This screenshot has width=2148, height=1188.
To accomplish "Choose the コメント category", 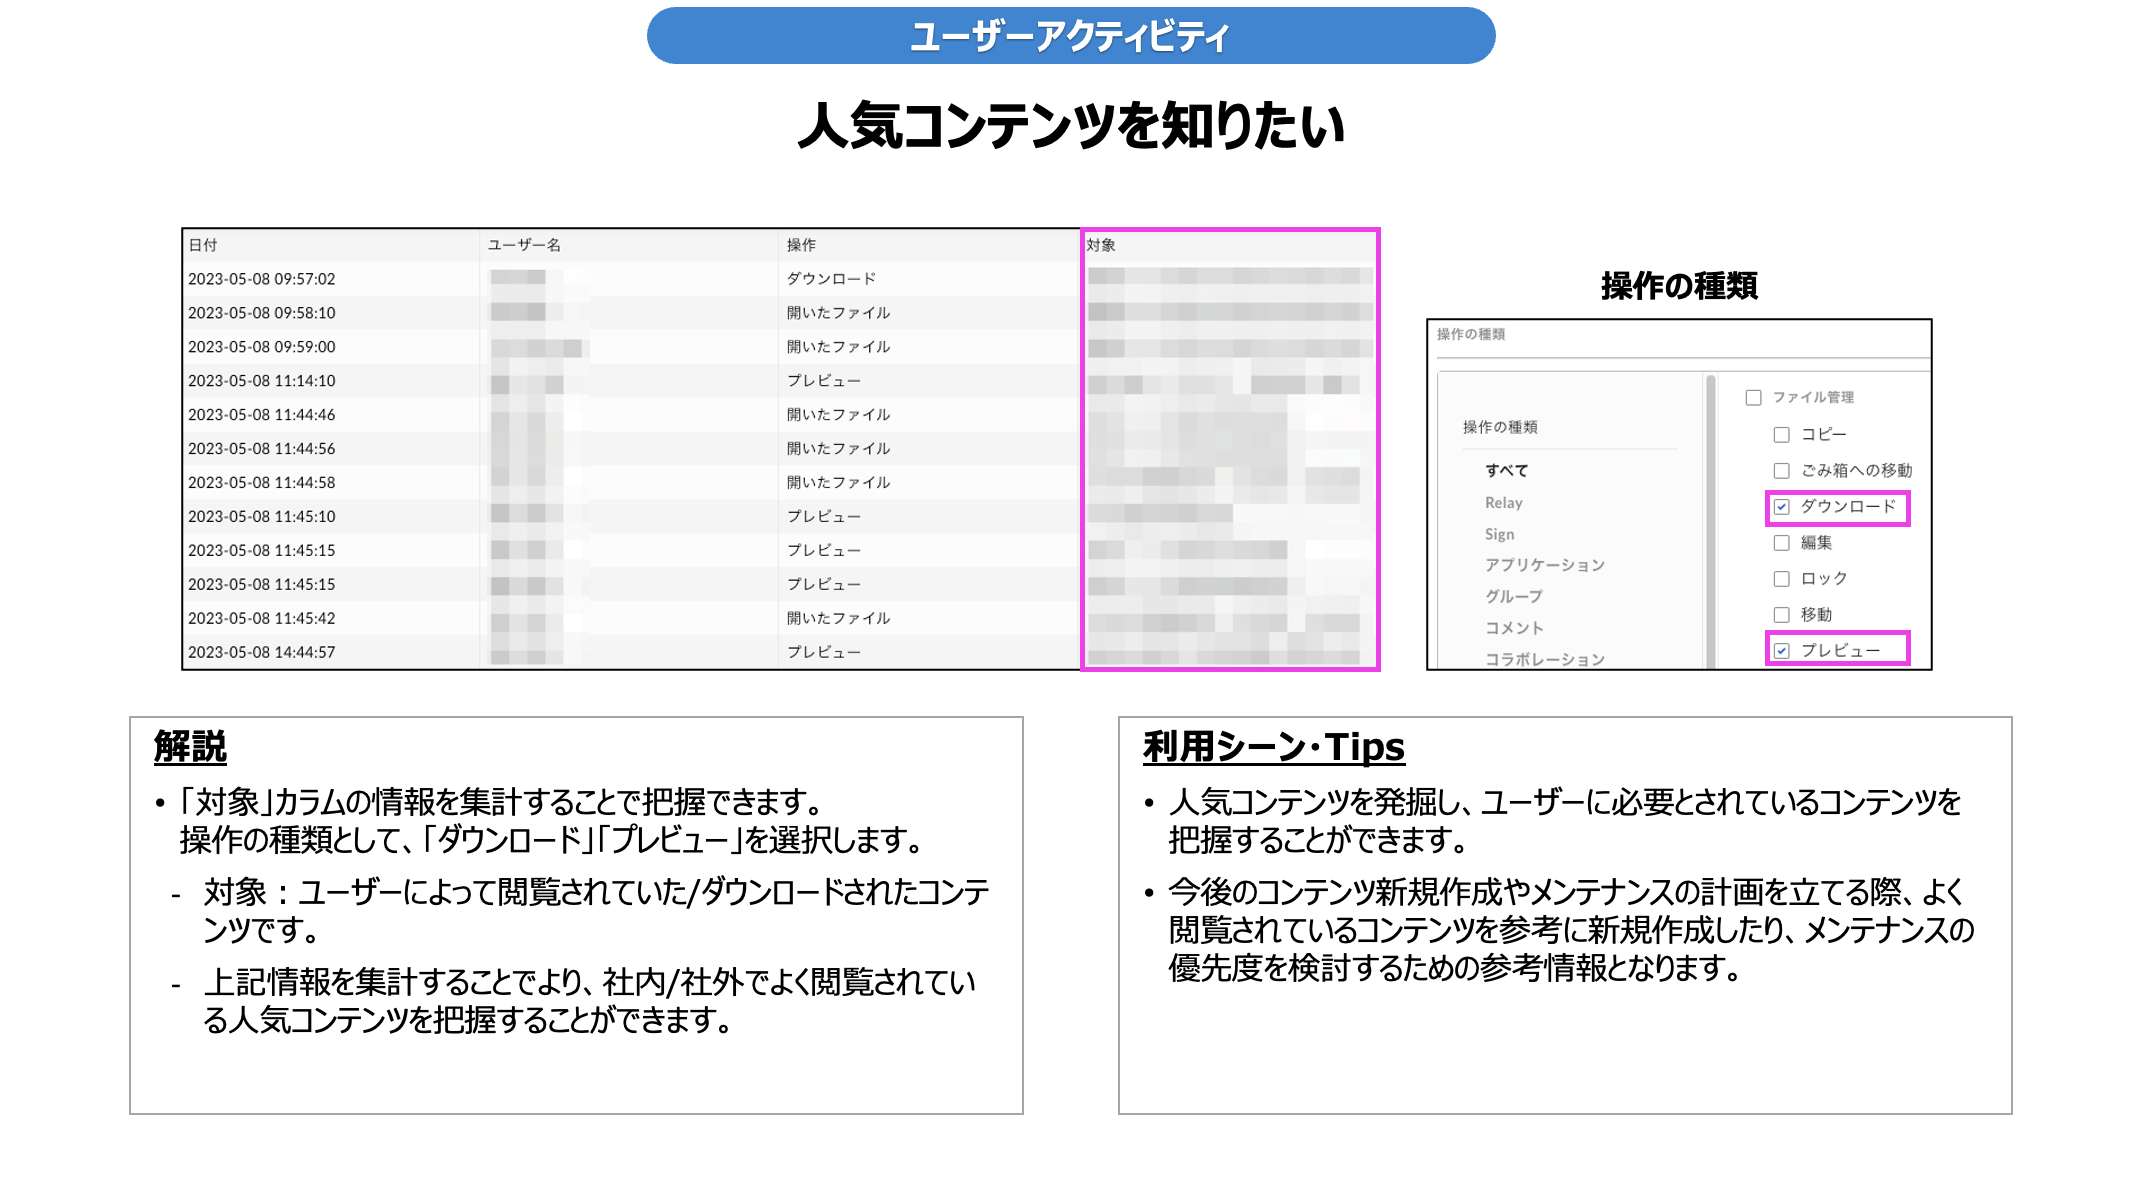I will pyautogui.click(x=1514, y=628).
